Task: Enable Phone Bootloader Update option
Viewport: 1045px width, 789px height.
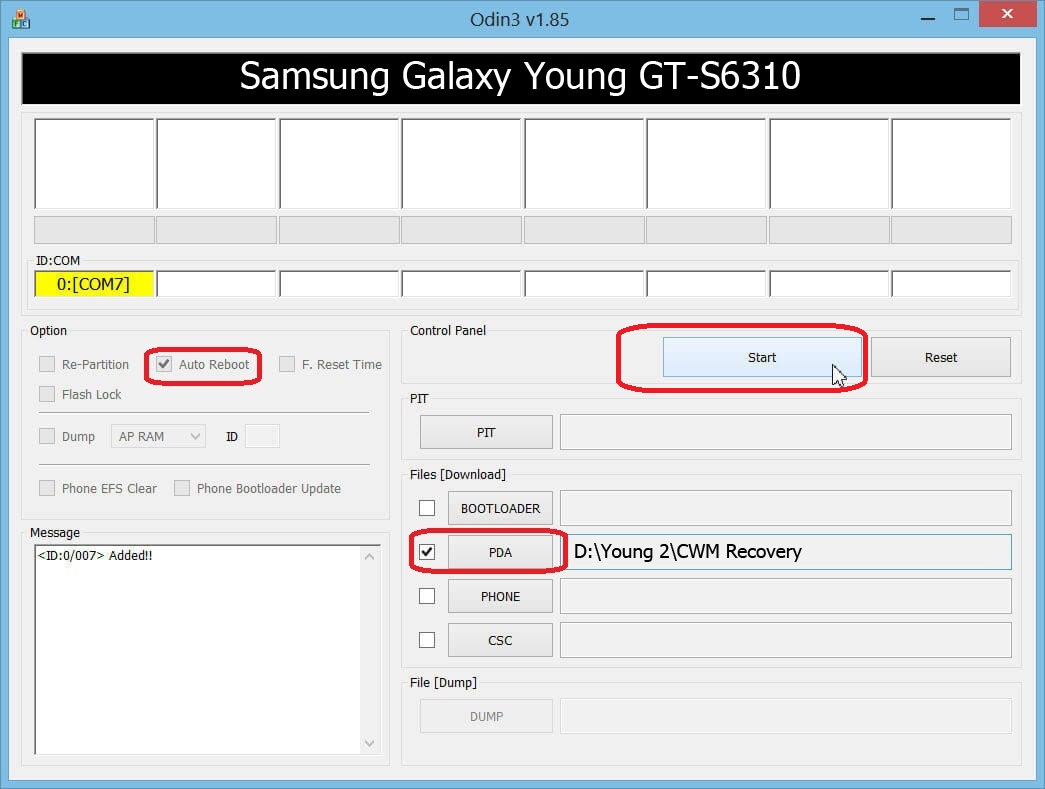Action: pos(181,488)
